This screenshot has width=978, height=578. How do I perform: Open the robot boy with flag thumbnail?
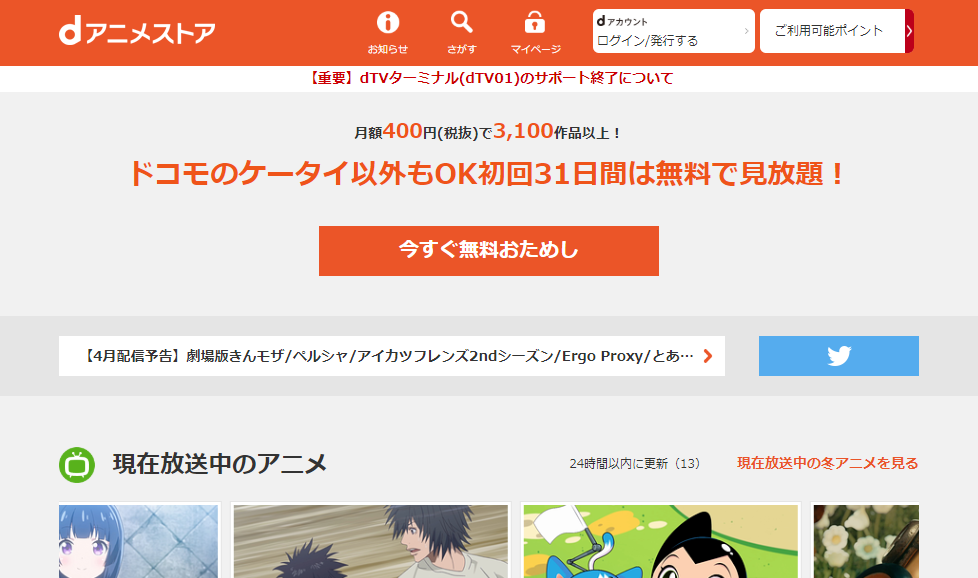click(x=661, y=541)
